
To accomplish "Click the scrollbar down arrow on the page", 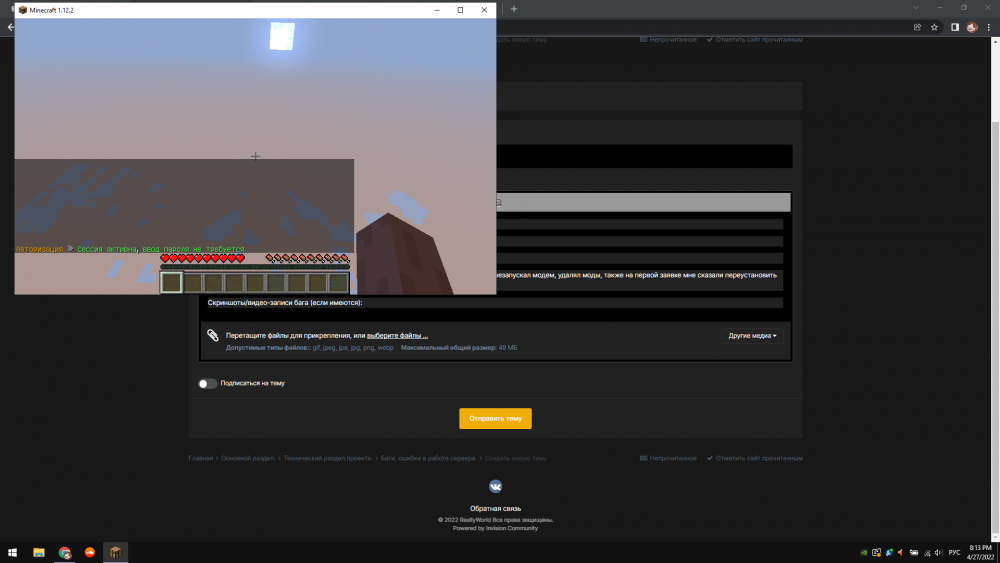I will coord(996,539).
